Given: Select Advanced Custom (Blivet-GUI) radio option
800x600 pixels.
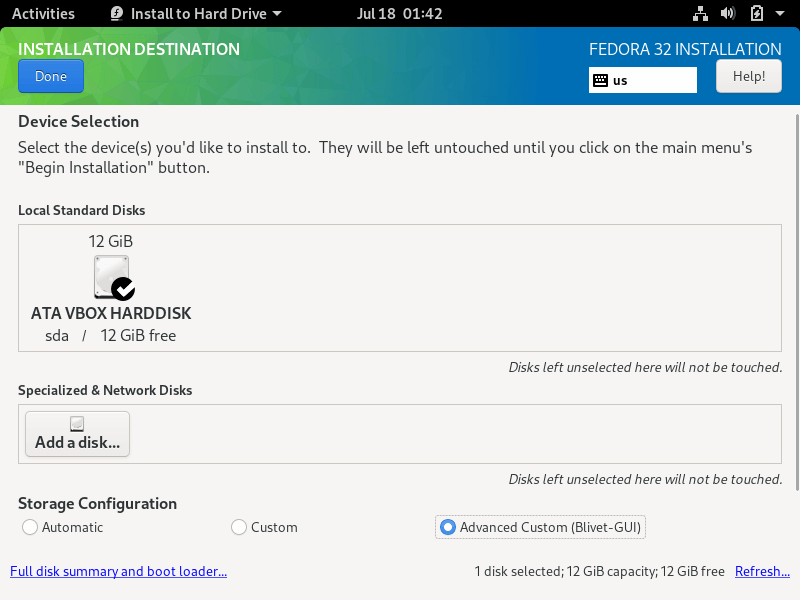Looking at the screenshot, I should [447, 527].
